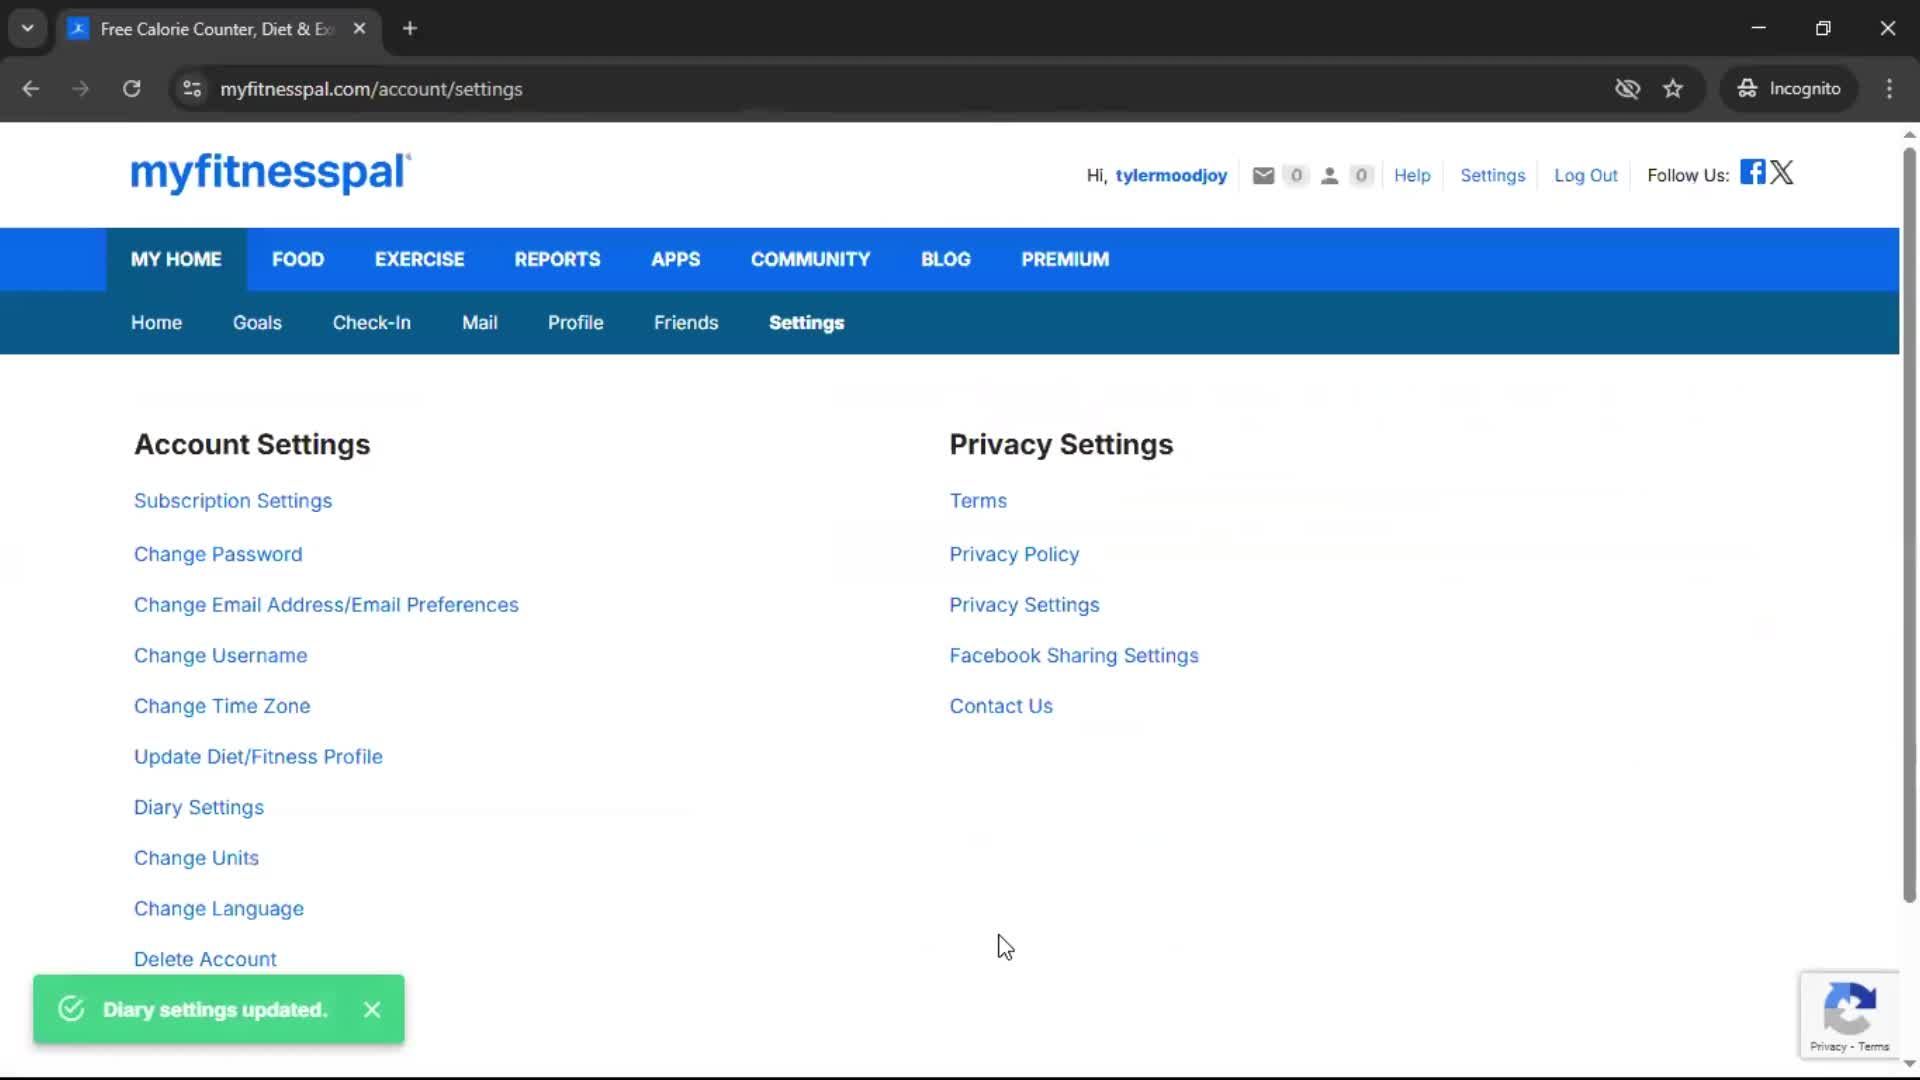Screen dimensions: 1920x1080
Task: Open the APPS main tab
Action: click(x=675, y=260)
